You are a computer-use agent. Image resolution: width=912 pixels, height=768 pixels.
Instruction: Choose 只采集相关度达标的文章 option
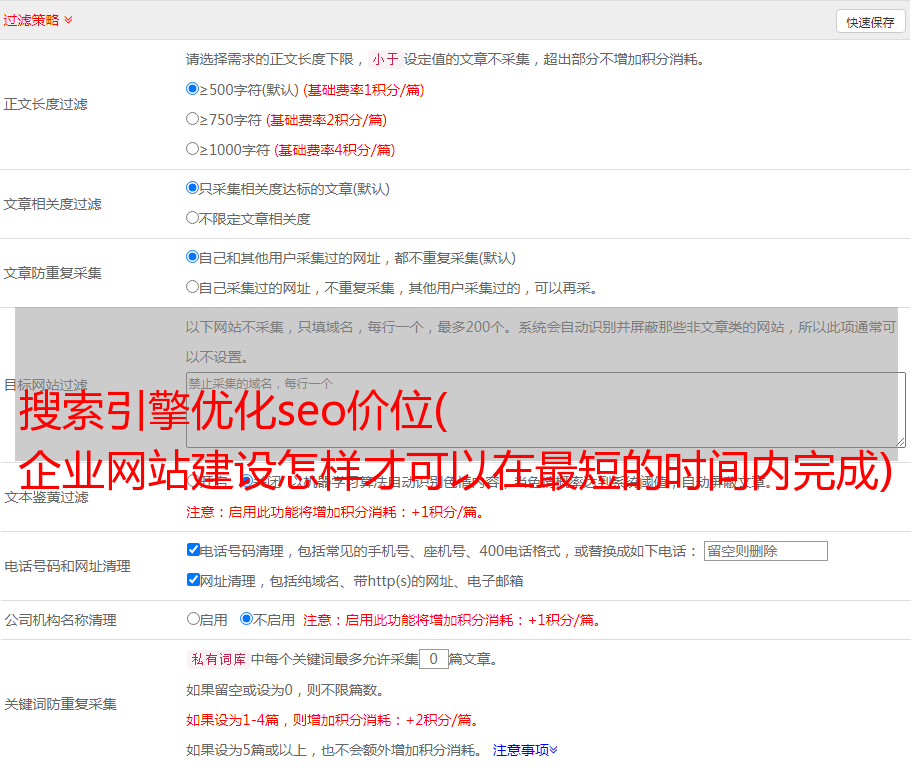pyautogui.click(x=192, y=188)
